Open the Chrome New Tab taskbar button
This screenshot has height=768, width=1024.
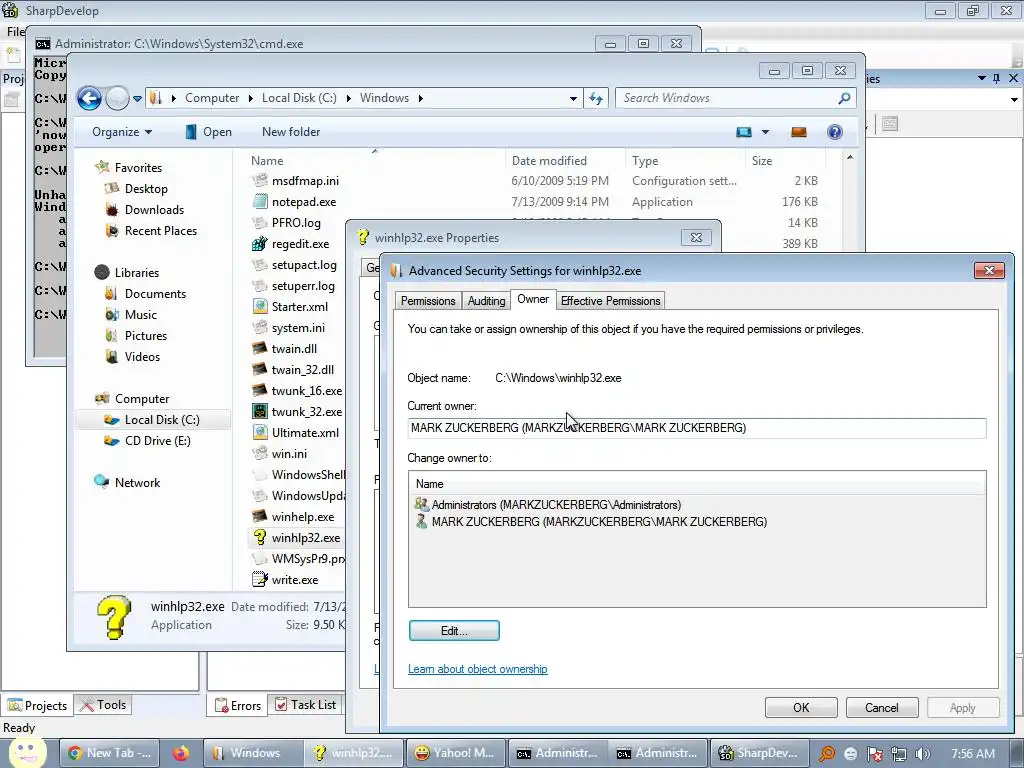pyautogui.click(x=109, y=753)
